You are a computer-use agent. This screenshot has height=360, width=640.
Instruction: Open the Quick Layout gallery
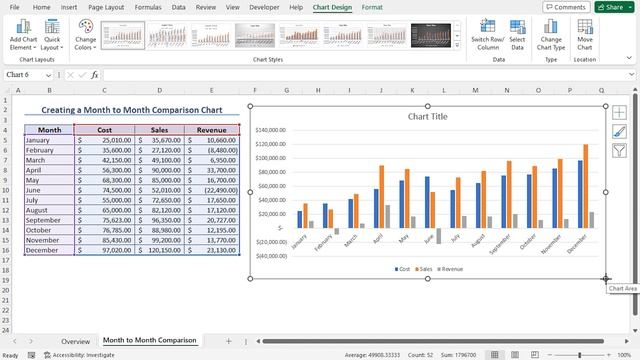[52, 35]
